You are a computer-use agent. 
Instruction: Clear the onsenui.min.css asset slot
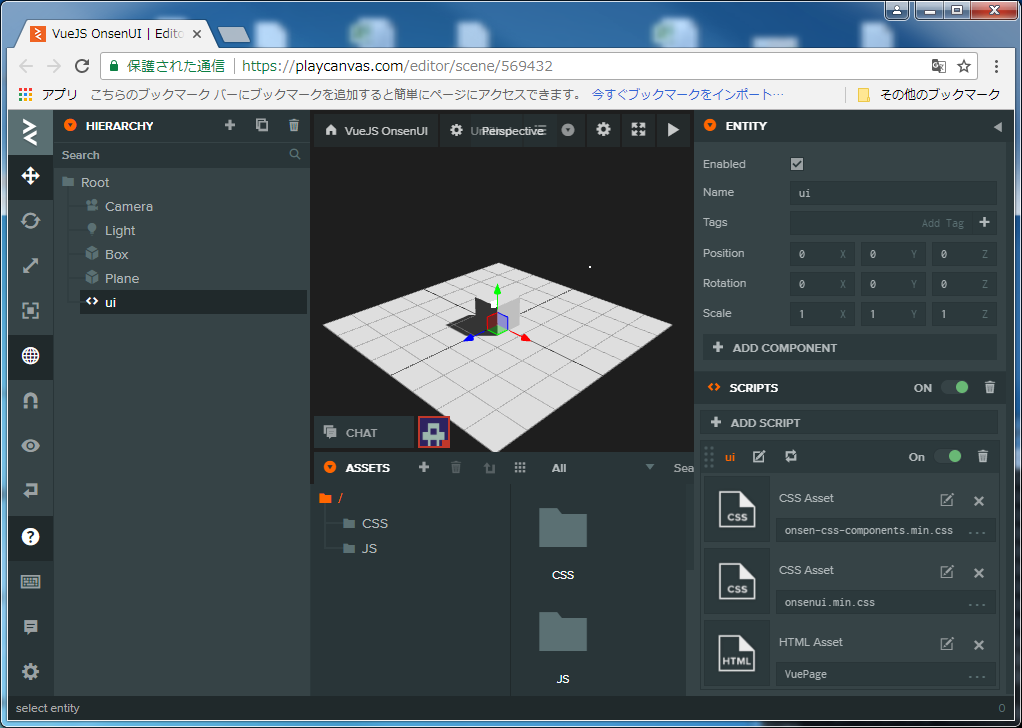coord(978,574)
